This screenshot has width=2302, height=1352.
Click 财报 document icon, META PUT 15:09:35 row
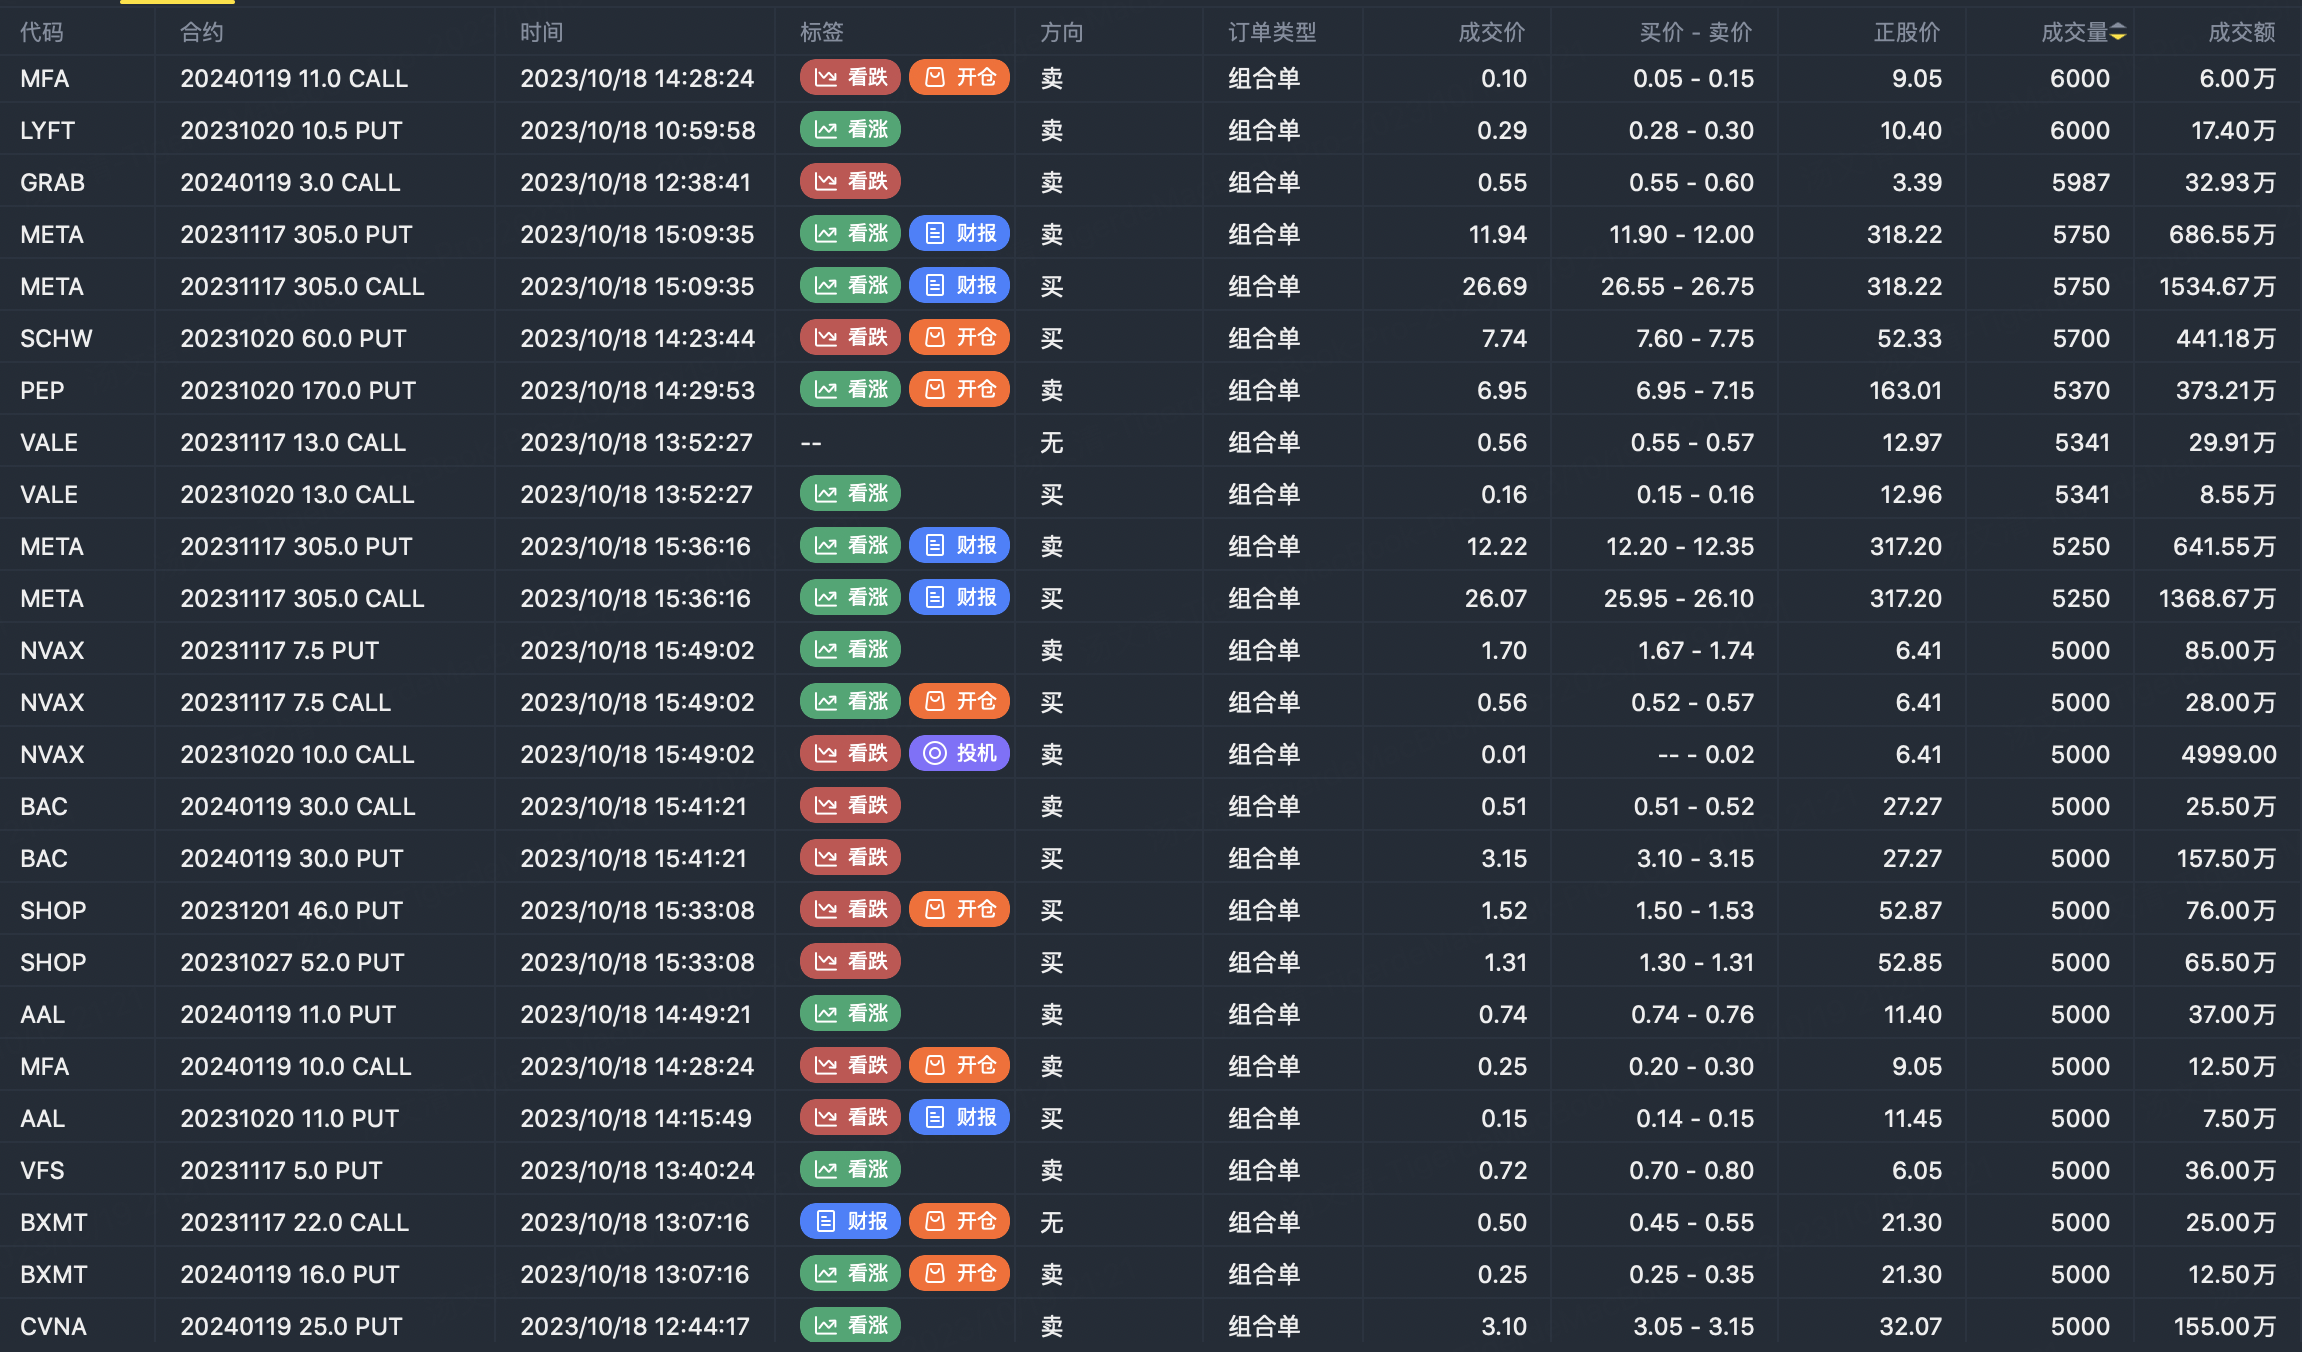[935, 234]
